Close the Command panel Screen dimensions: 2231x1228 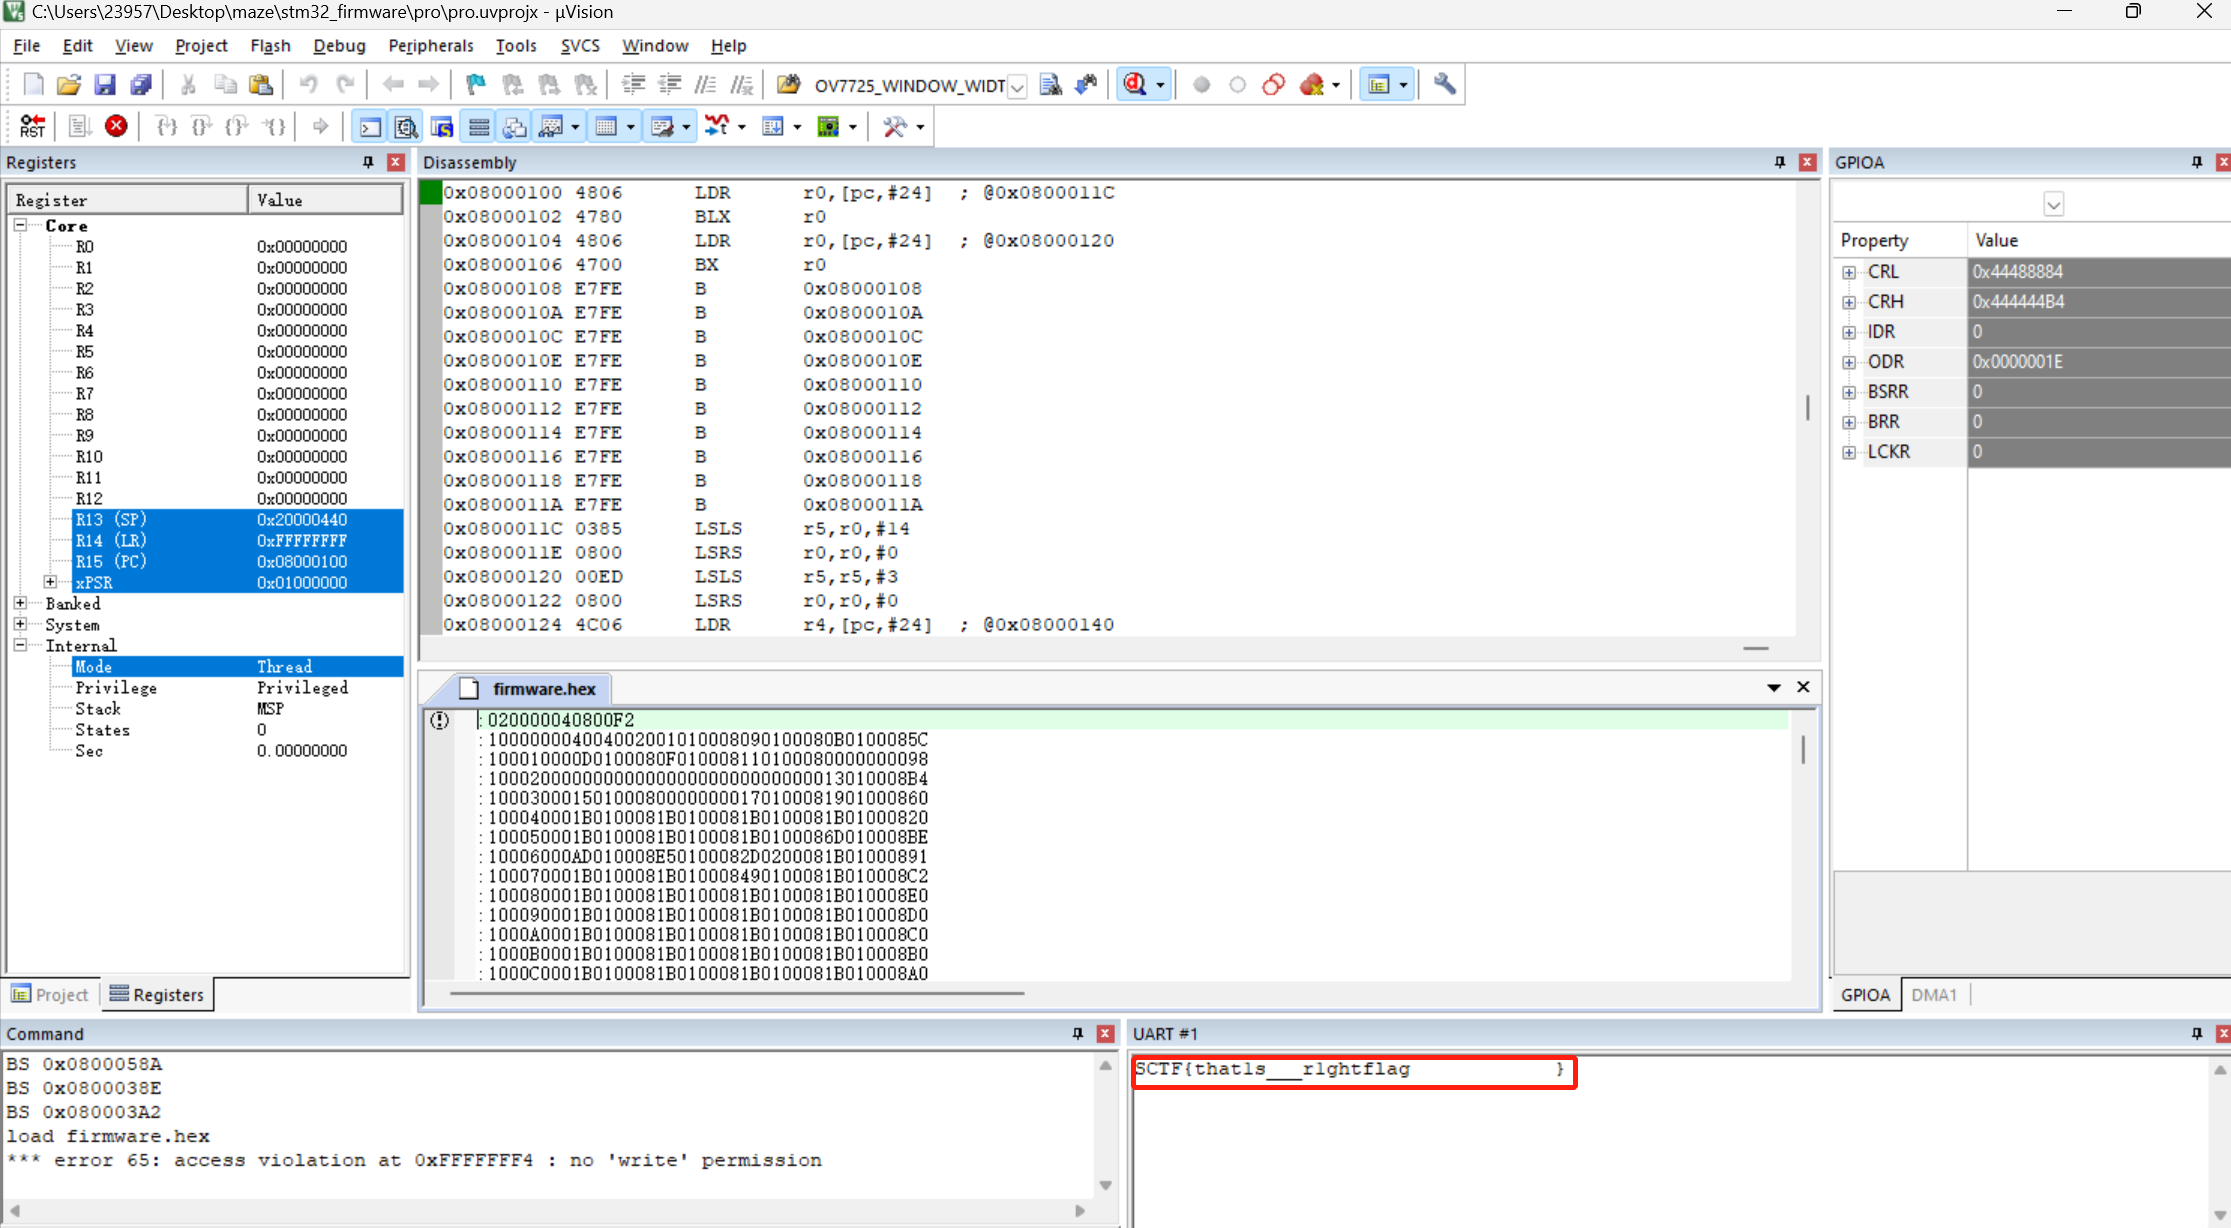(x=1105, y=1033)
